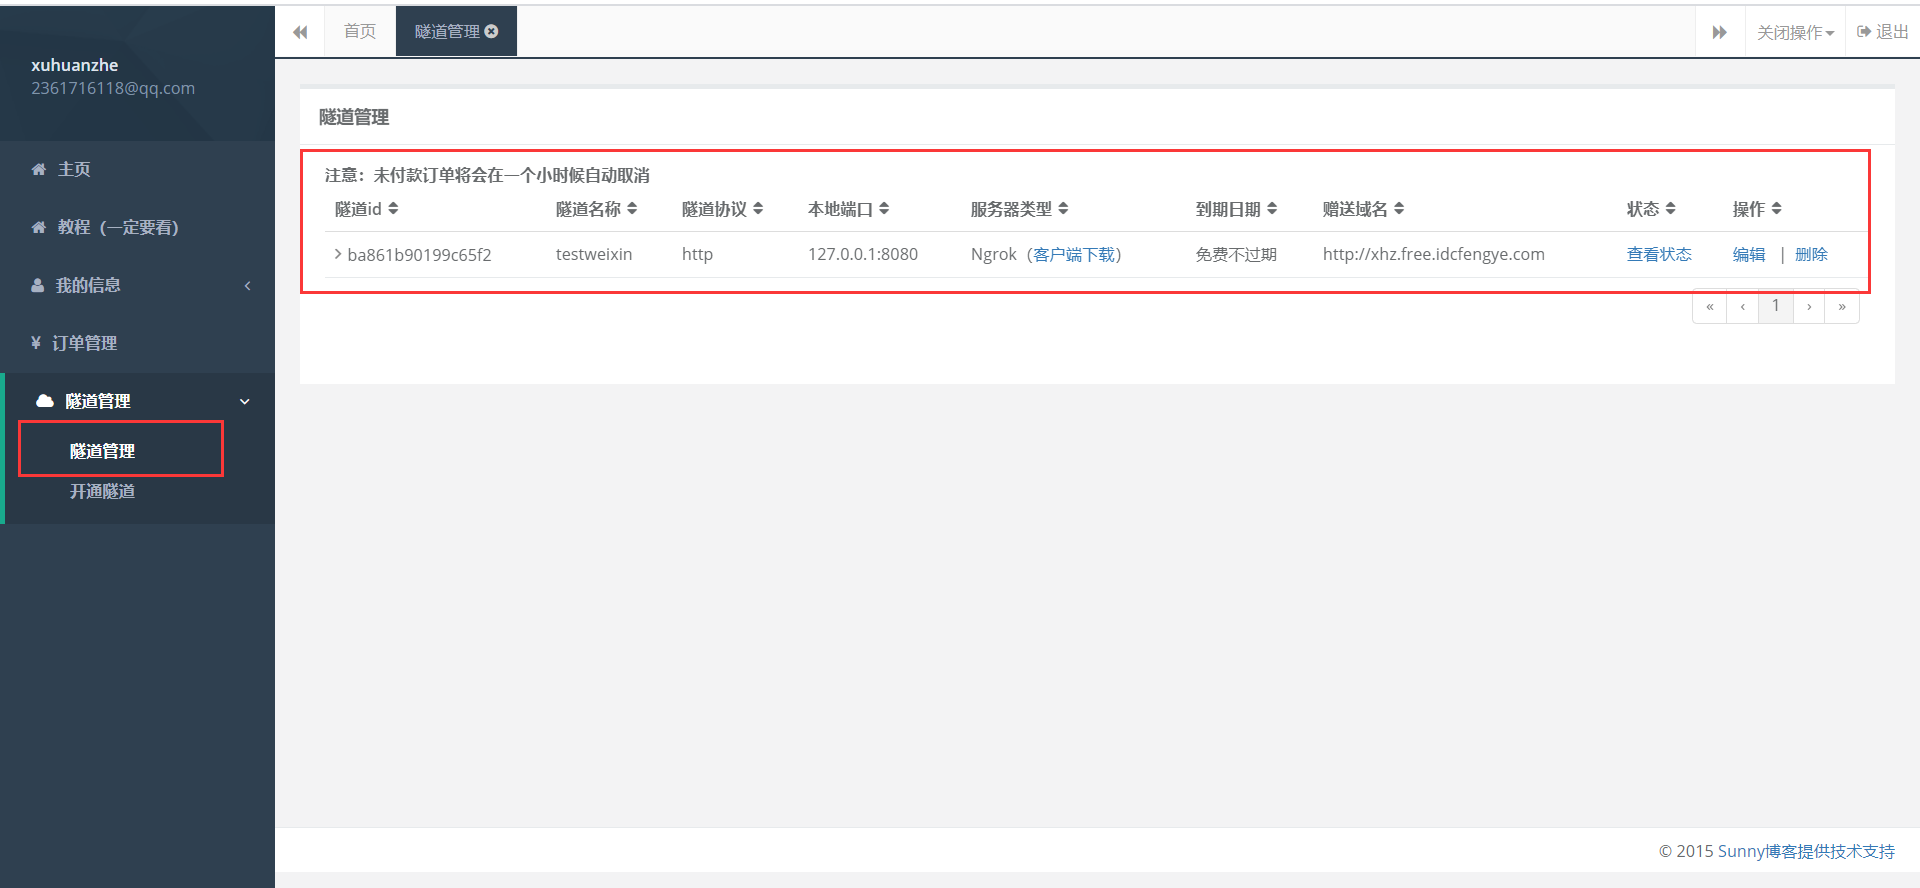Click the cloud icon beside 隧道管理
Viewport: 1920px width, 888px height.
[x=45, y=401]
